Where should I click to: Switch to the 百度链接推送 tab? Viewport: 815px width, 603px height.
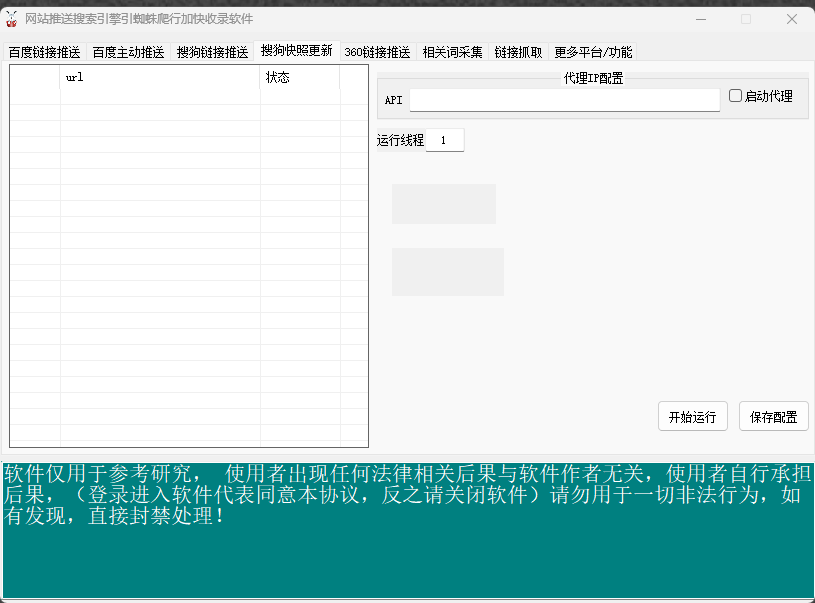44,52
